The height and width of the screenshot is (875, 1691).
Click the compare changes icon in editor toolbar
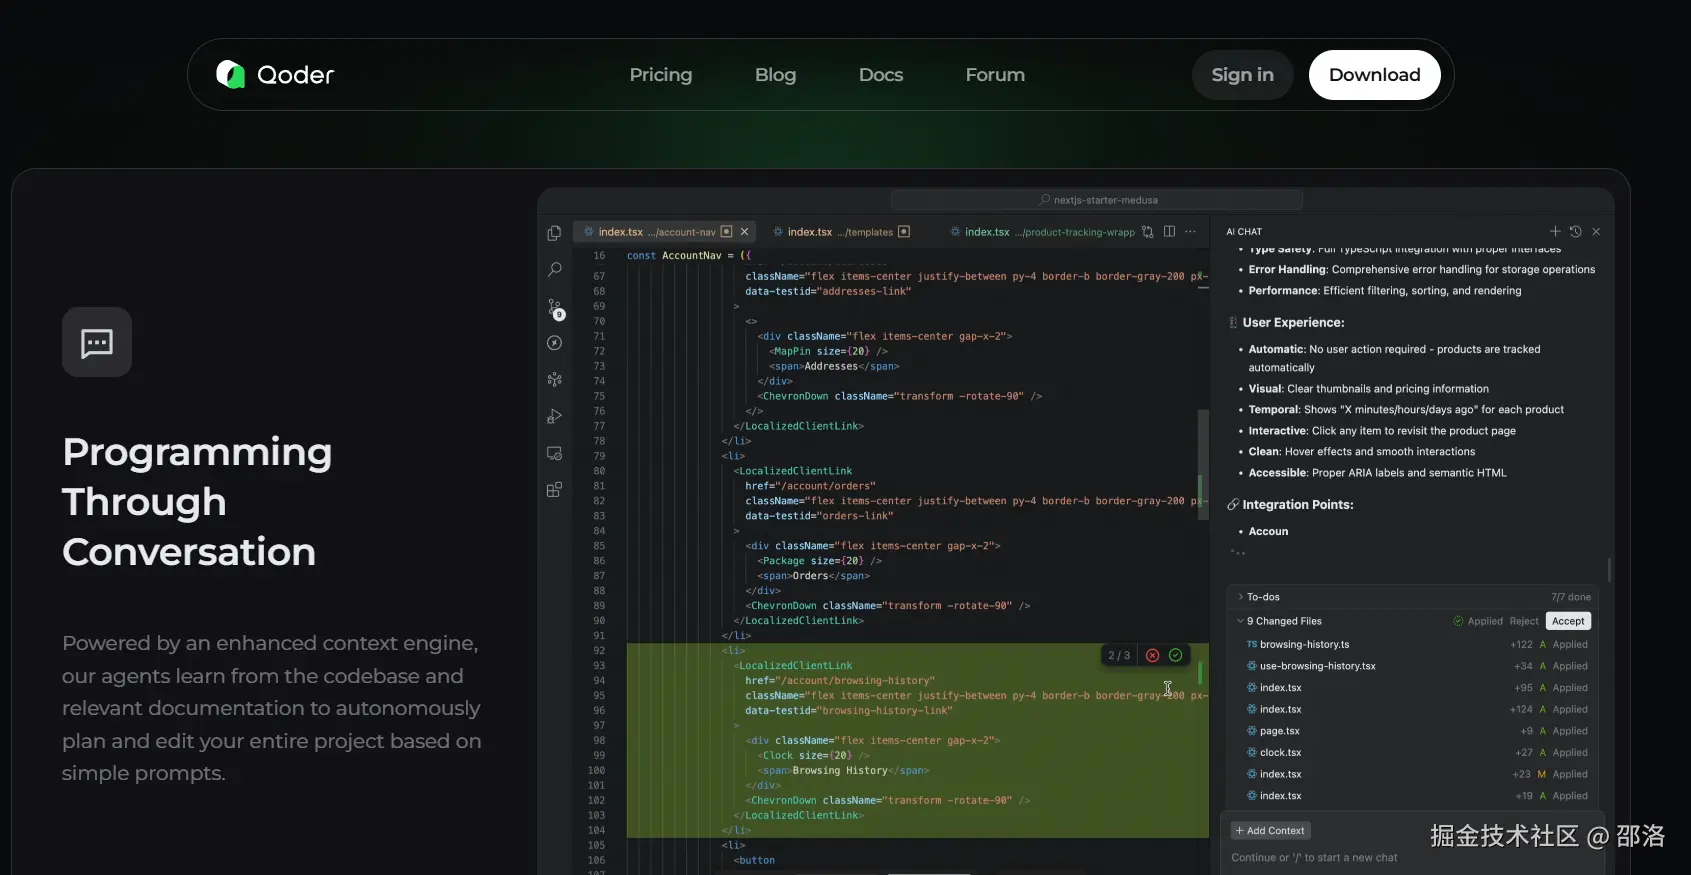tap(1147, 232)
